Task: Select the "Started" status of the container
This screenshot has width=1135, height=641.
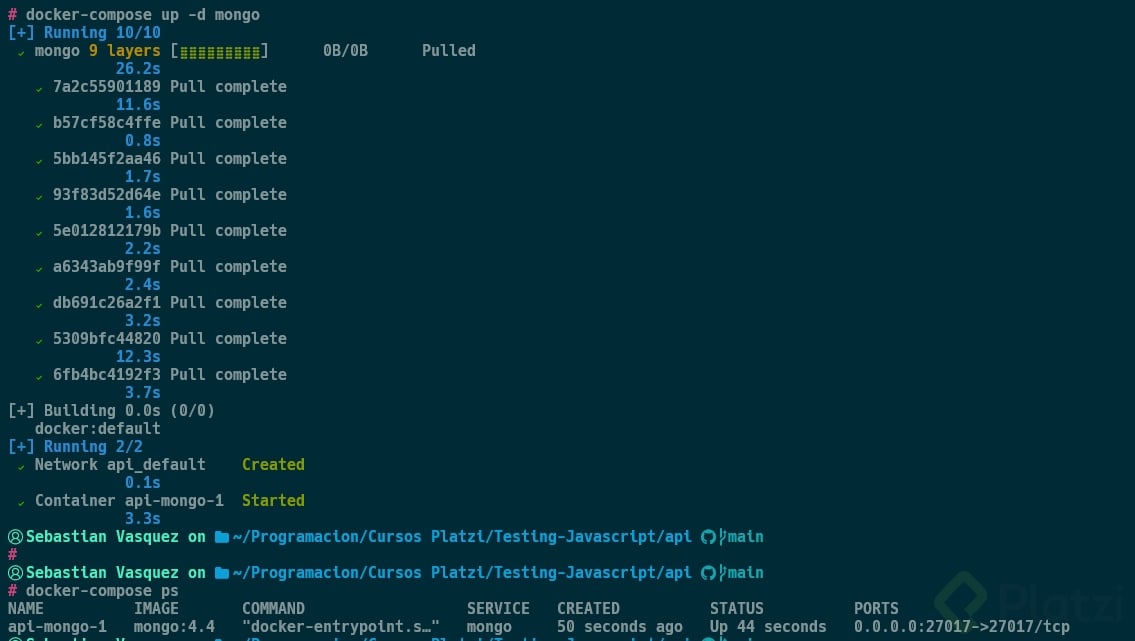Action: coord(273,501)
